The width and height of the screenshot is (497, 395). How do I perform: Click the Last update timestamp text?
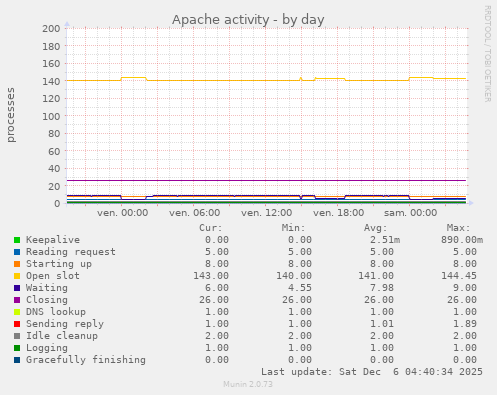point(372,372)
